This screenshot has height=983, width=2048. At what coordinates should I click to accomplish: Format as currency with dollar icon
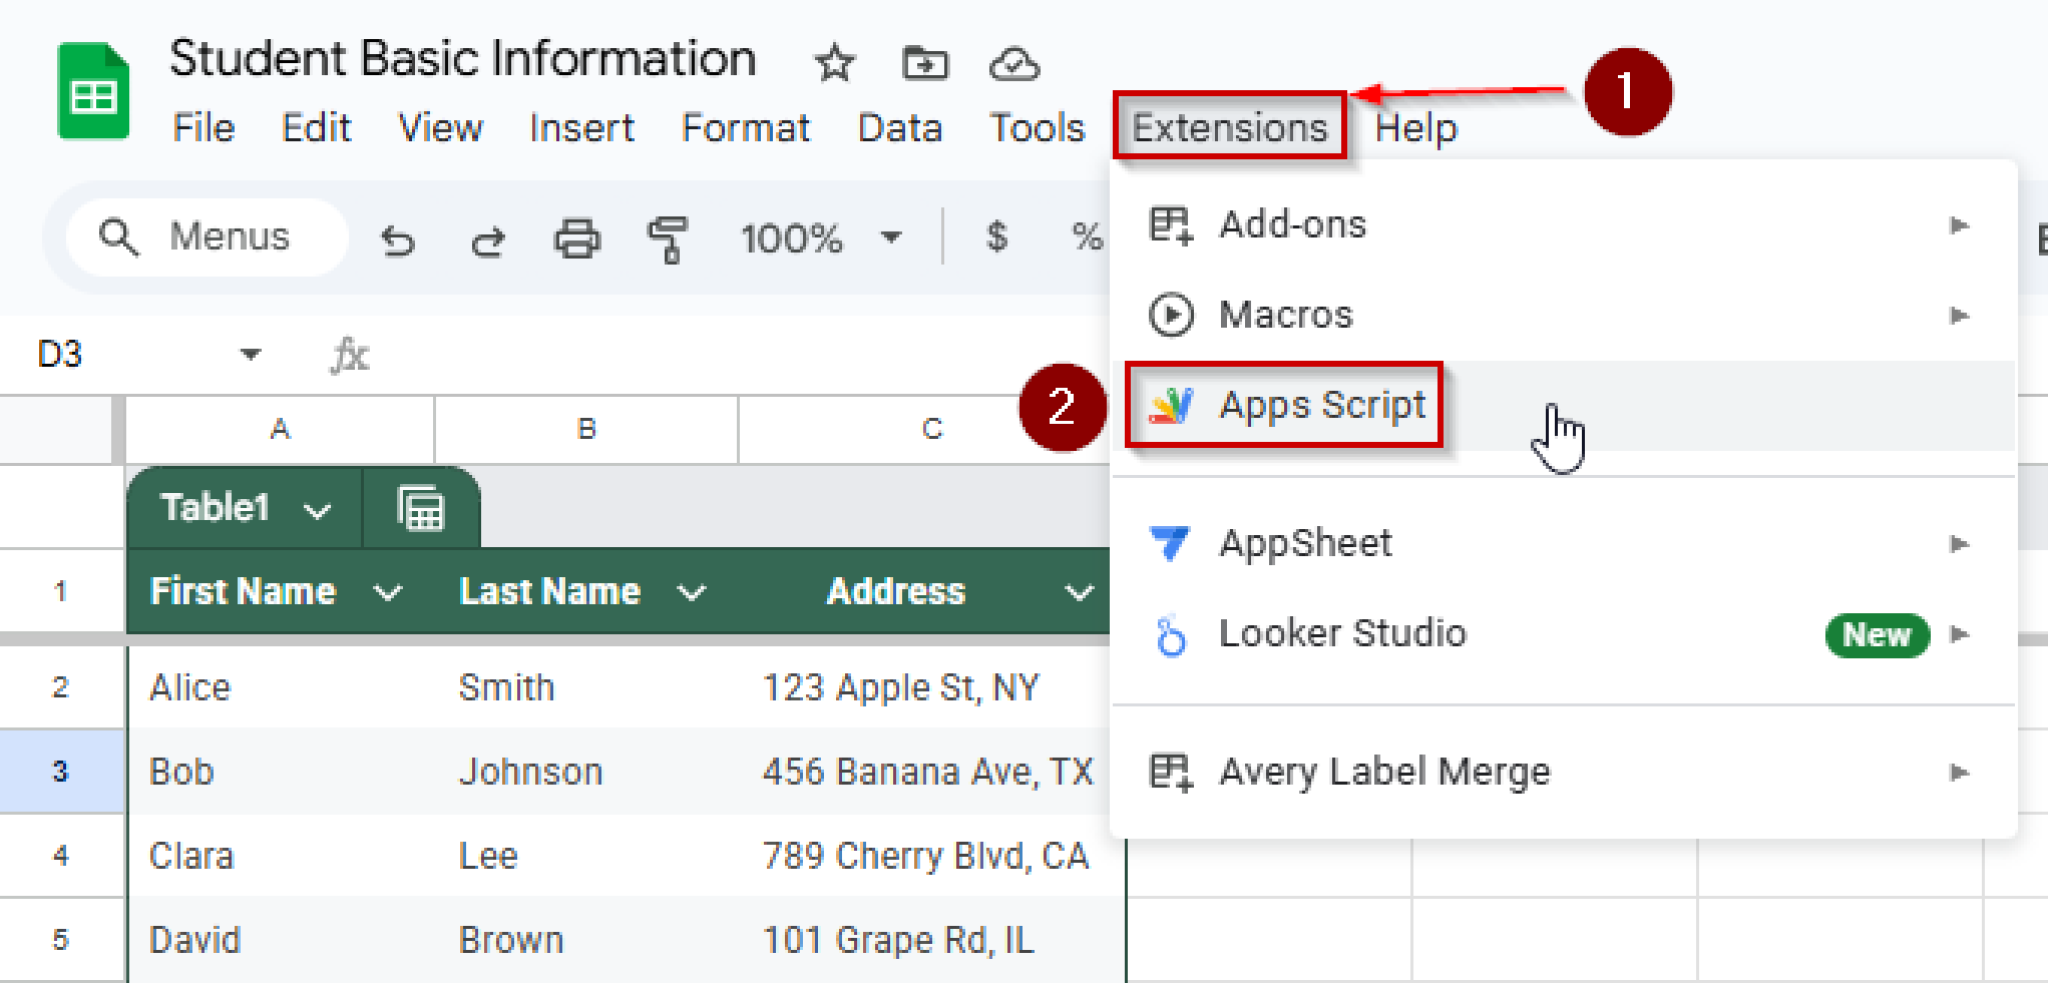click(x=996, y=238)
